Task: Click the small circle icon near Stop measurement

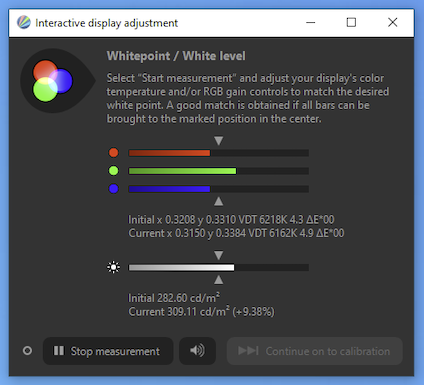Action: [x=27, y=351]
